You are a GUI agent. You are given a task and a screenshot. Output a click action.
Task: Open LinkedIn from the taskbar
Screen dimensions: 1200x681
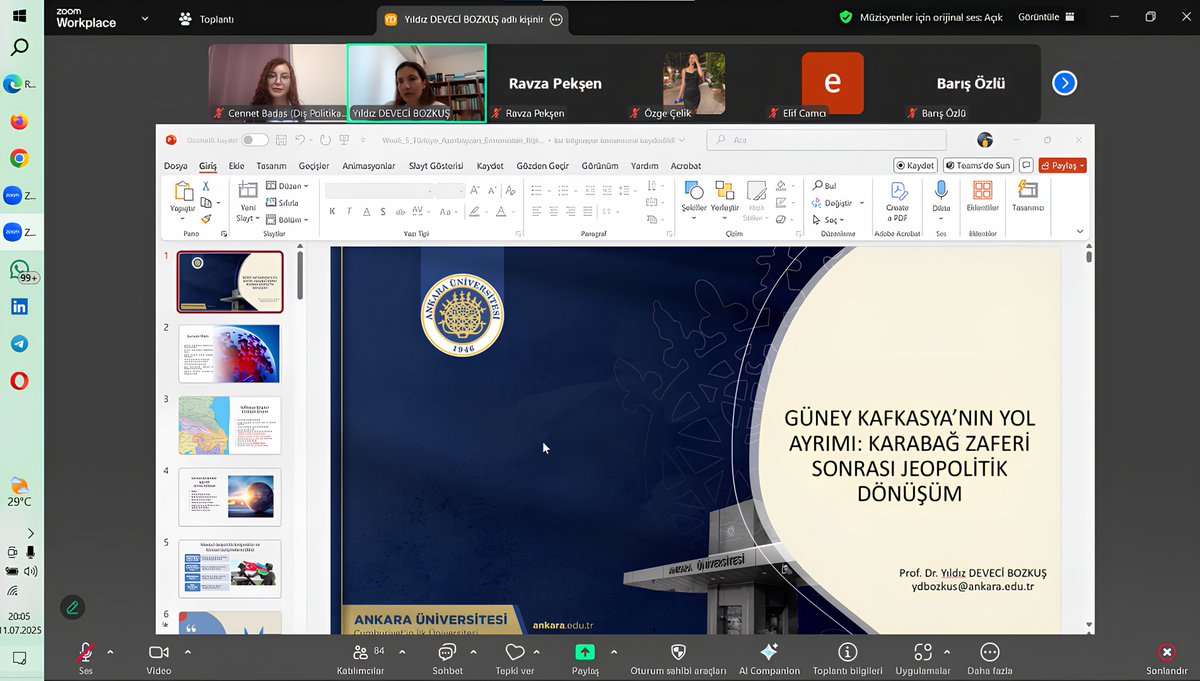point(19,307)
